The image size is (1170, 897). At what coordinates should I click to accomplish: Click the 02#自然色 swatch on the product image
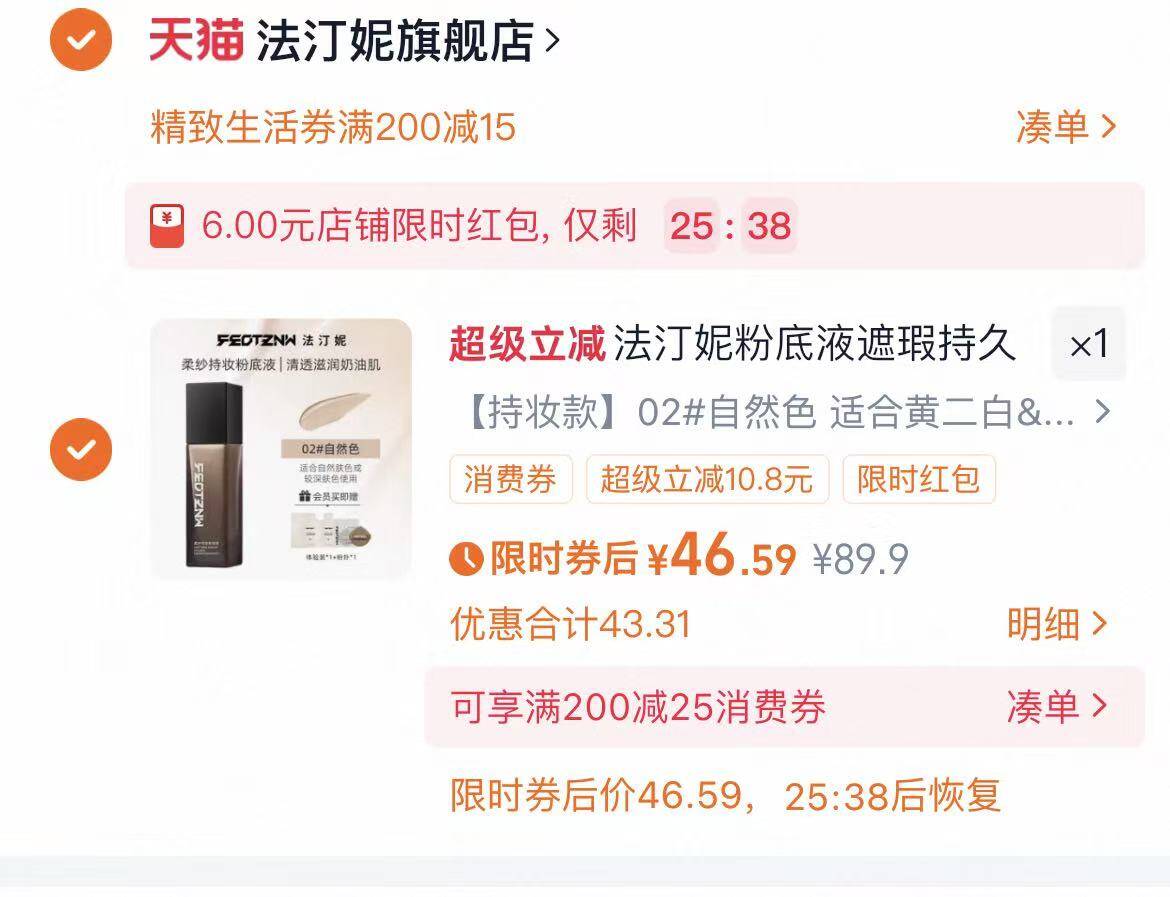(331, 448)
